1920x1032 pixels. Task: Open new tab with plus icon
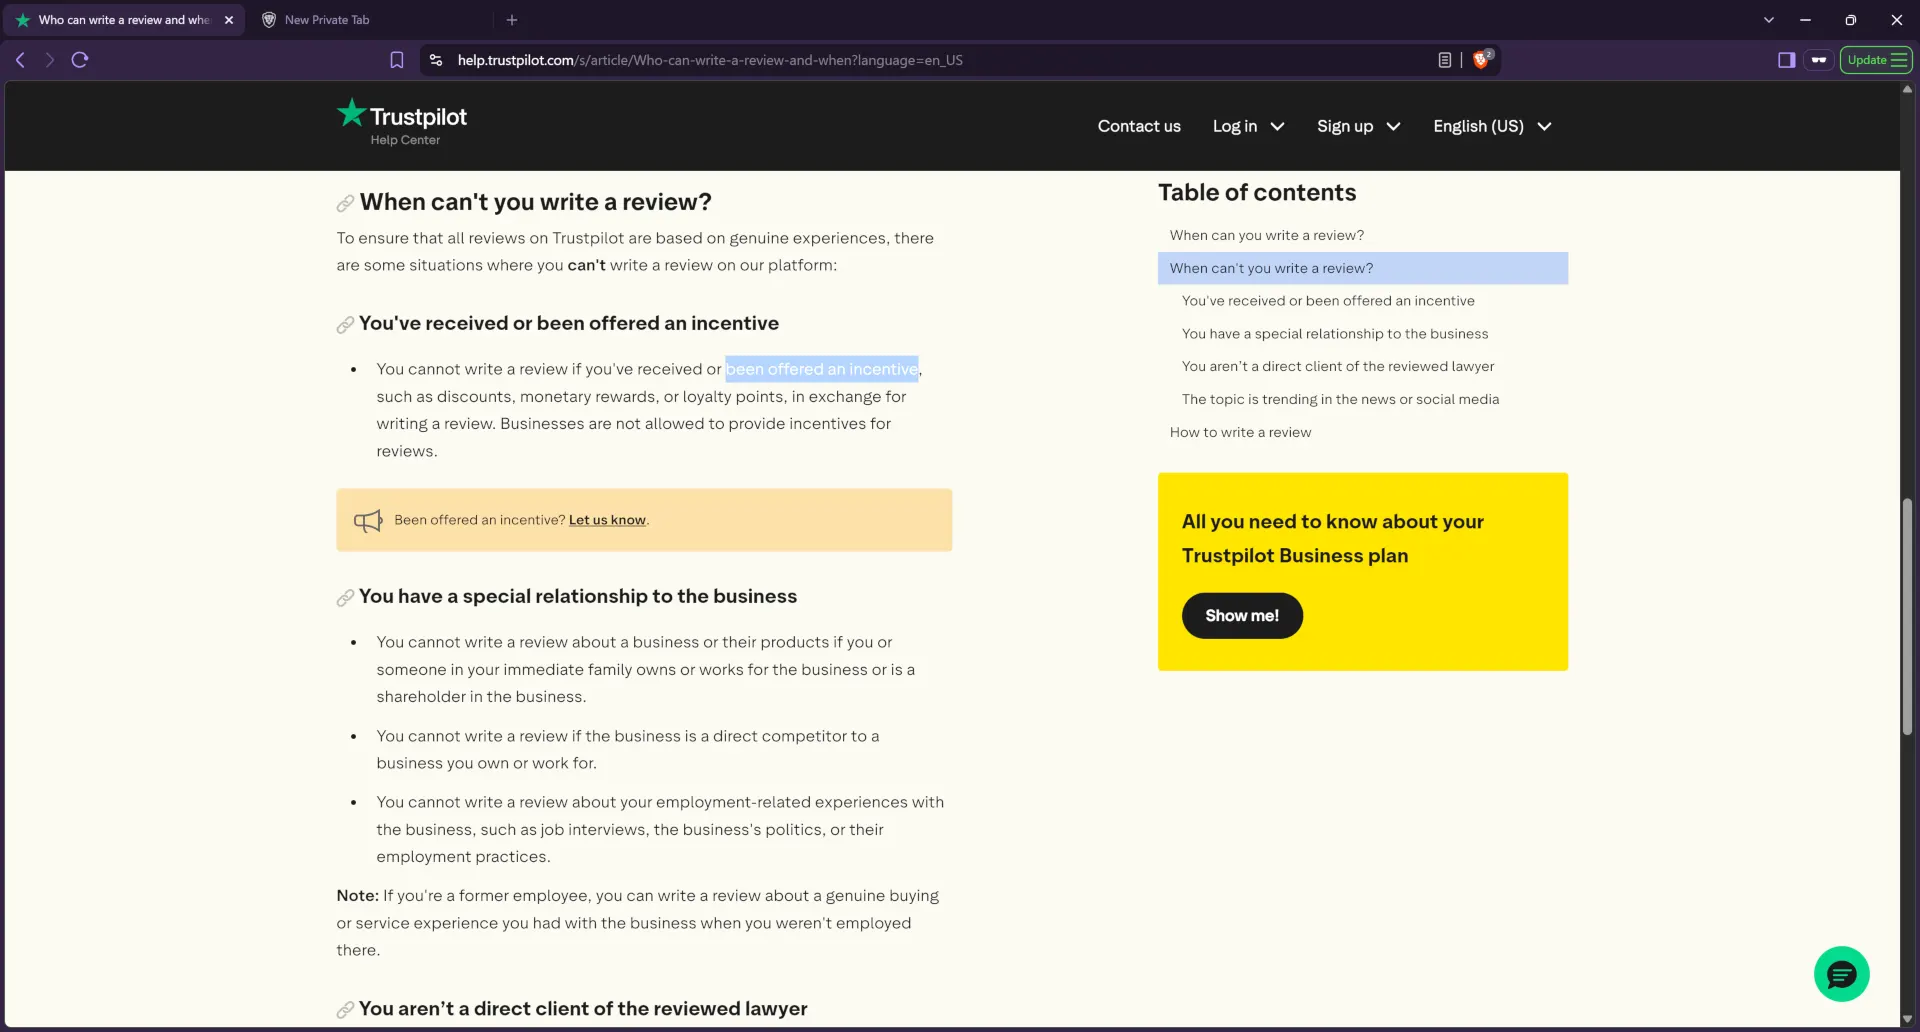point(512,20)
